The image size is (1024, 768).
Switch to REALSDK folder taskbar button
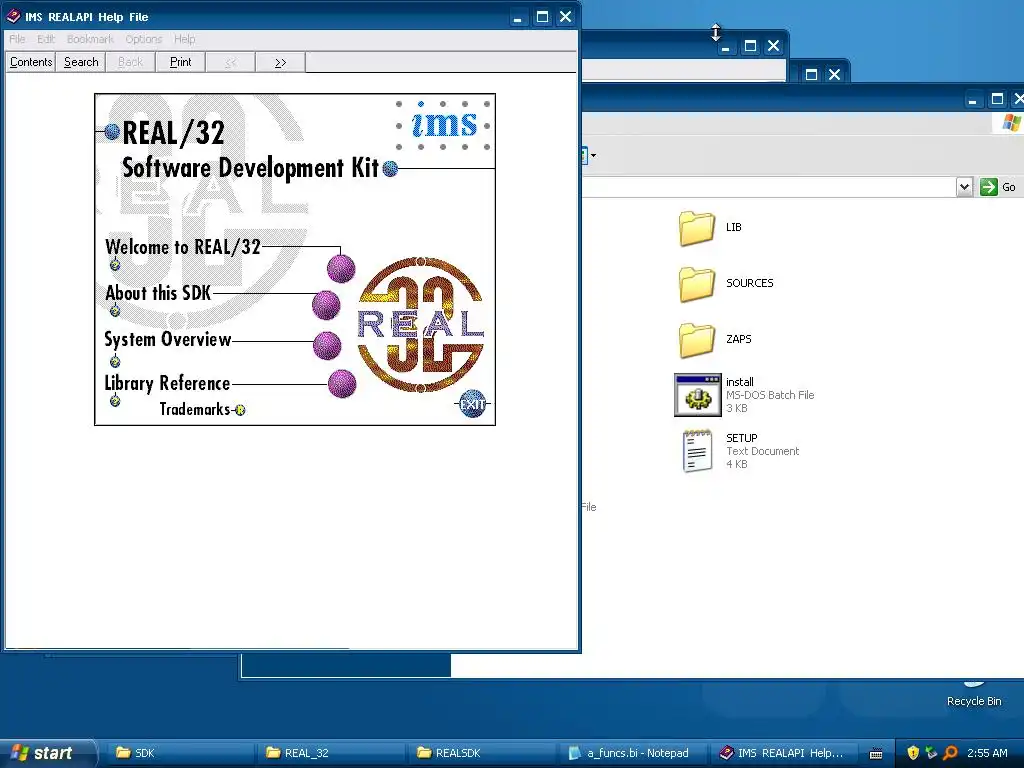tap(482, 753)
